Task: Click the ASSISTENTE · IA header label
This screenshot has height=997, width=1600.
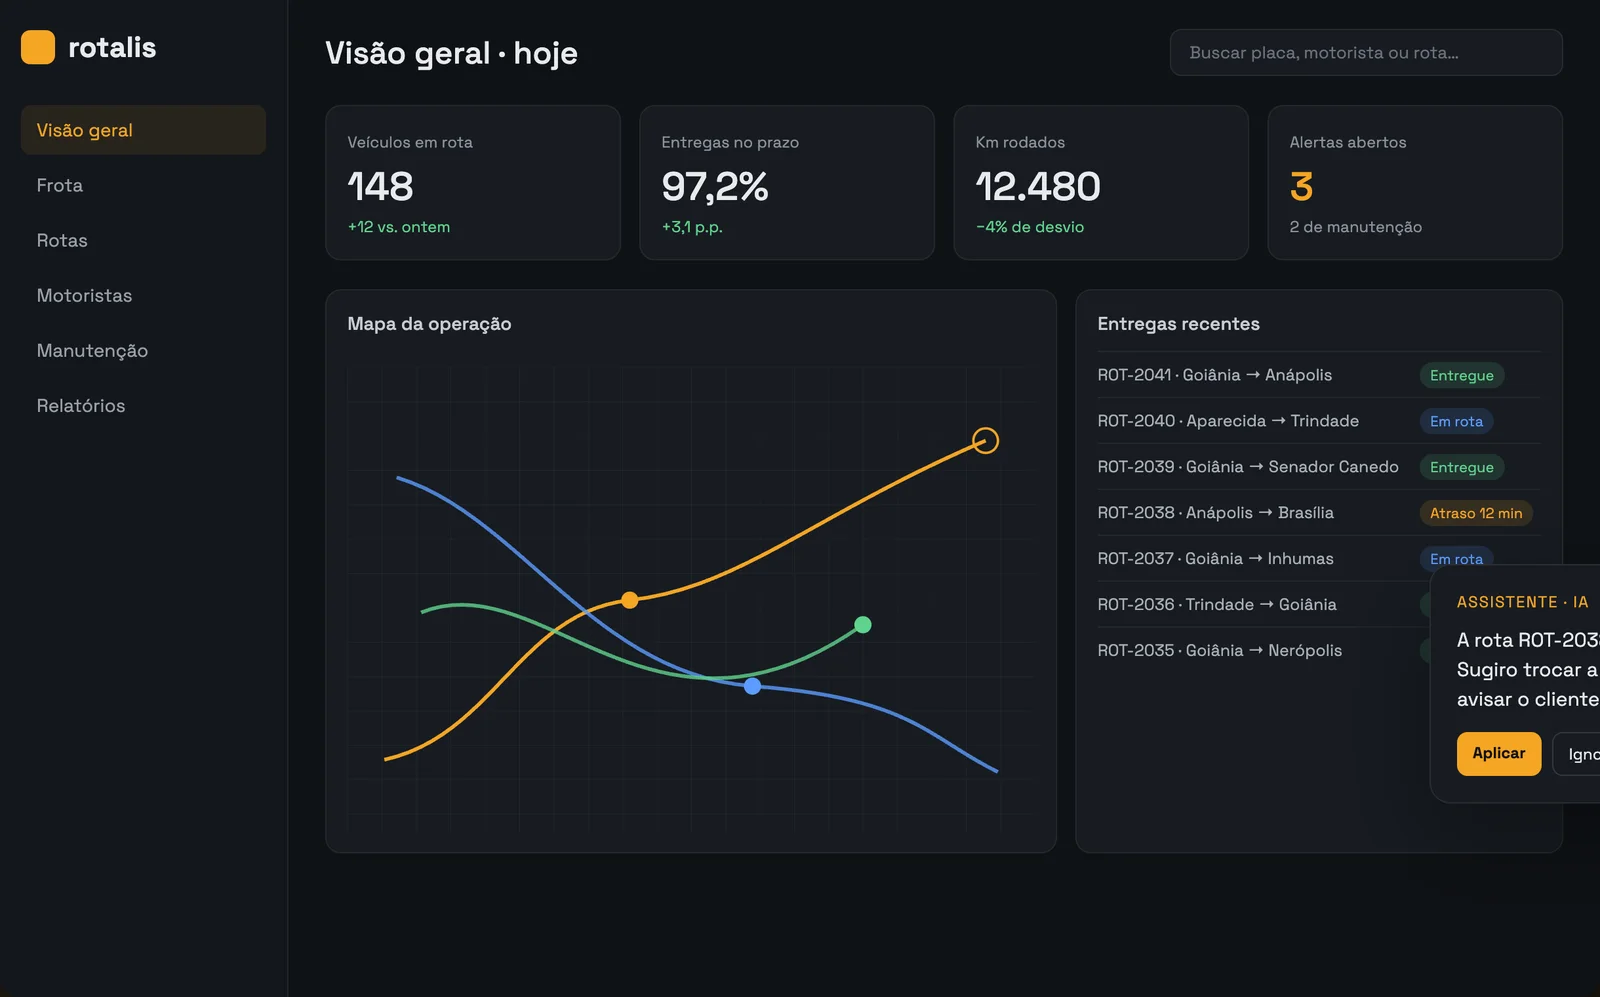Action: pos(1522,602)
